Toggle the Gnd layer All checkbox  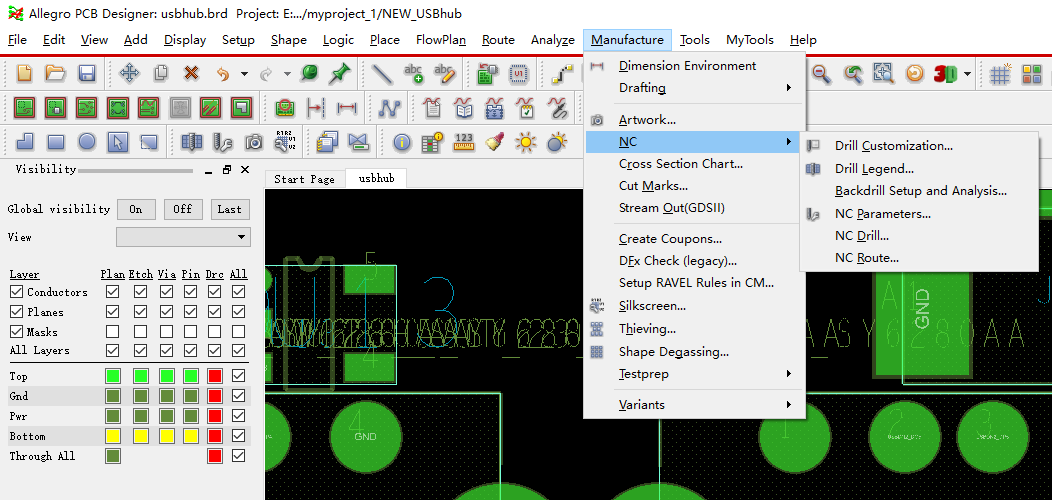pyautogui.click(x=238, y=396)
